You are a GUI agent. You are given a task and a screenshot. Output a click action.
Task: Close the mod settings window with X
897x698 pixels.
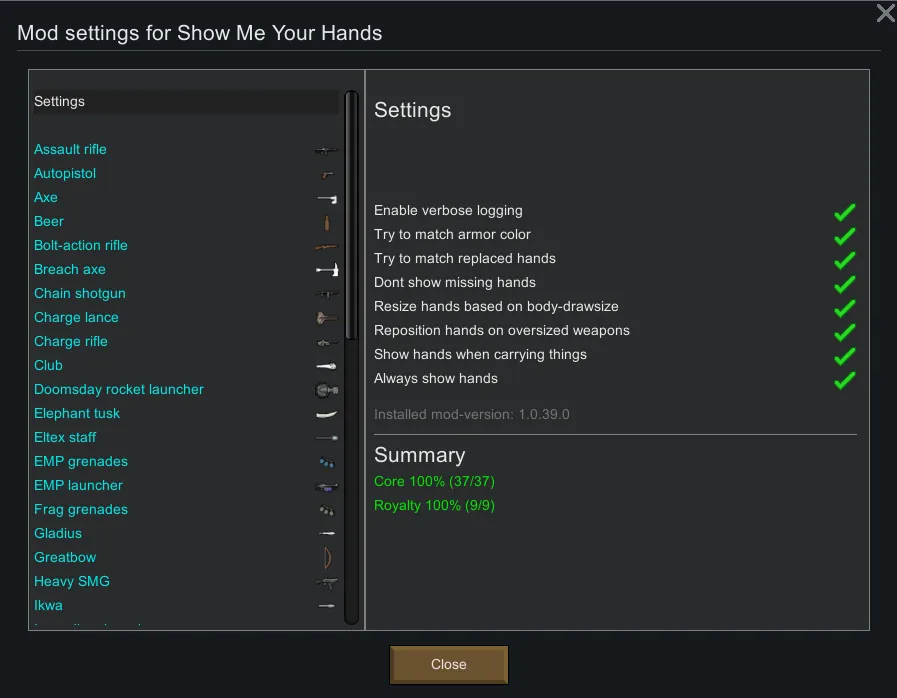point(885,13)
